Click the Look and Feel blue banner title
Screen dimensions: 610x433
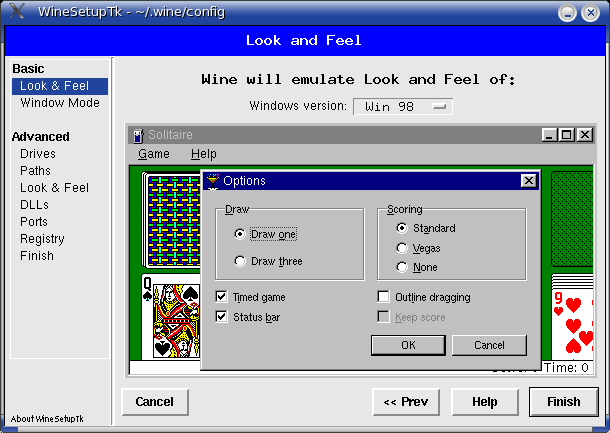(303, 40)
